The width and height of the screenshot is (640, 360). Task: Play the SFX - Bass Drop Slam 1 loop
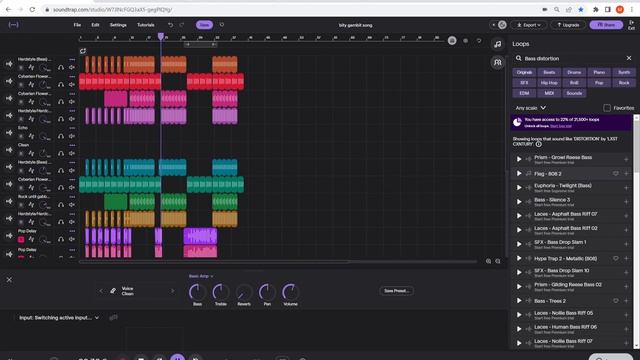(519, 244)
